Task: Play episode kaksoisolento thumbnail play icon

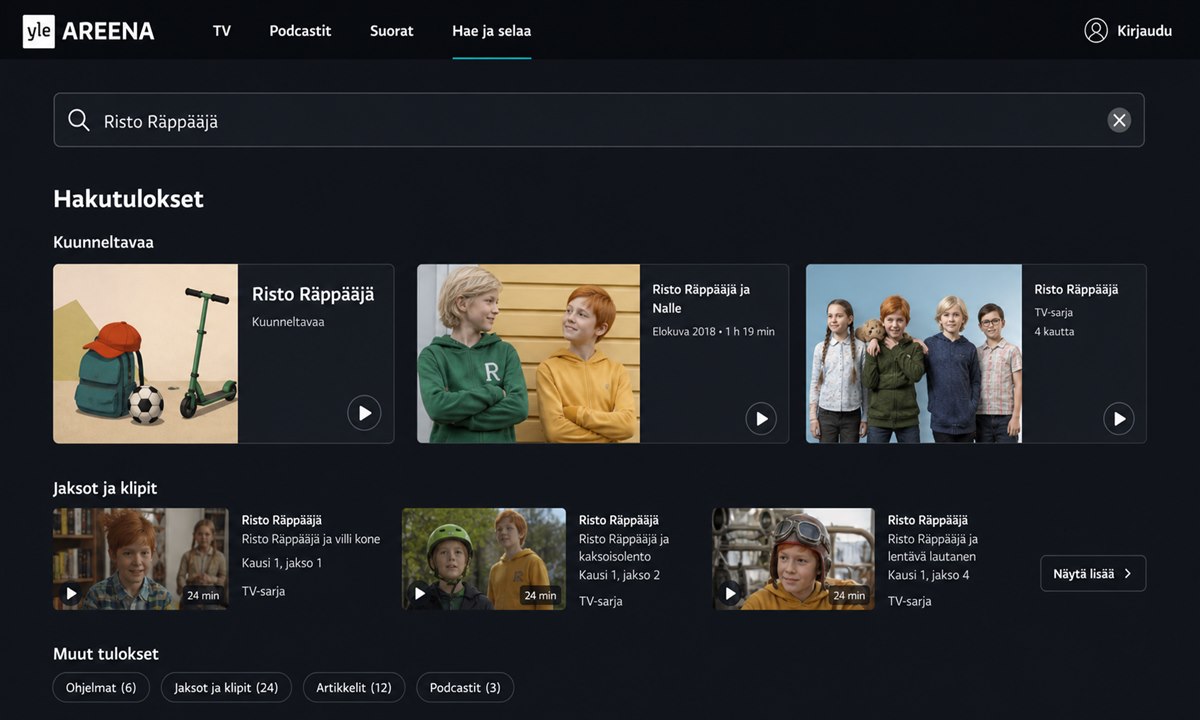Action: 420,593
